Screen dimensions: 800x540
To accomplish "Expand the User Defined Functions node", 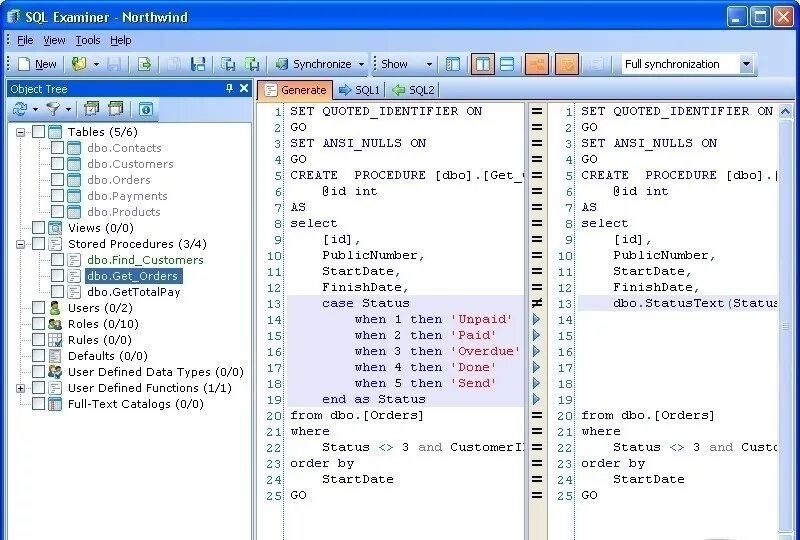I will click(20, 388).
